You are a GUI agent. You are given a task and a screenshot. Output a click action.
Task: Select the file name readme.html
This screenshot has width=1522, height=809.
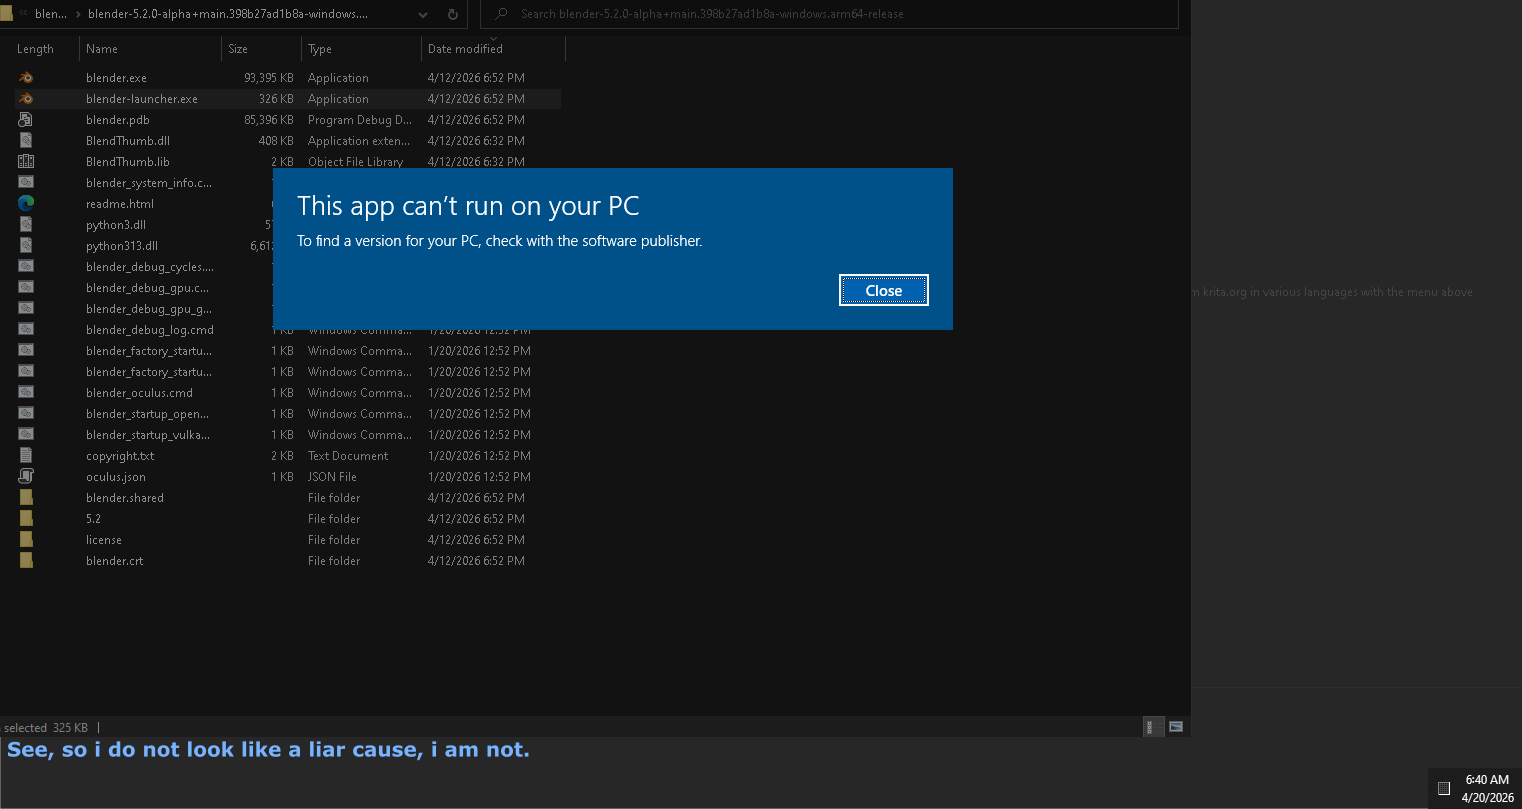120,203
